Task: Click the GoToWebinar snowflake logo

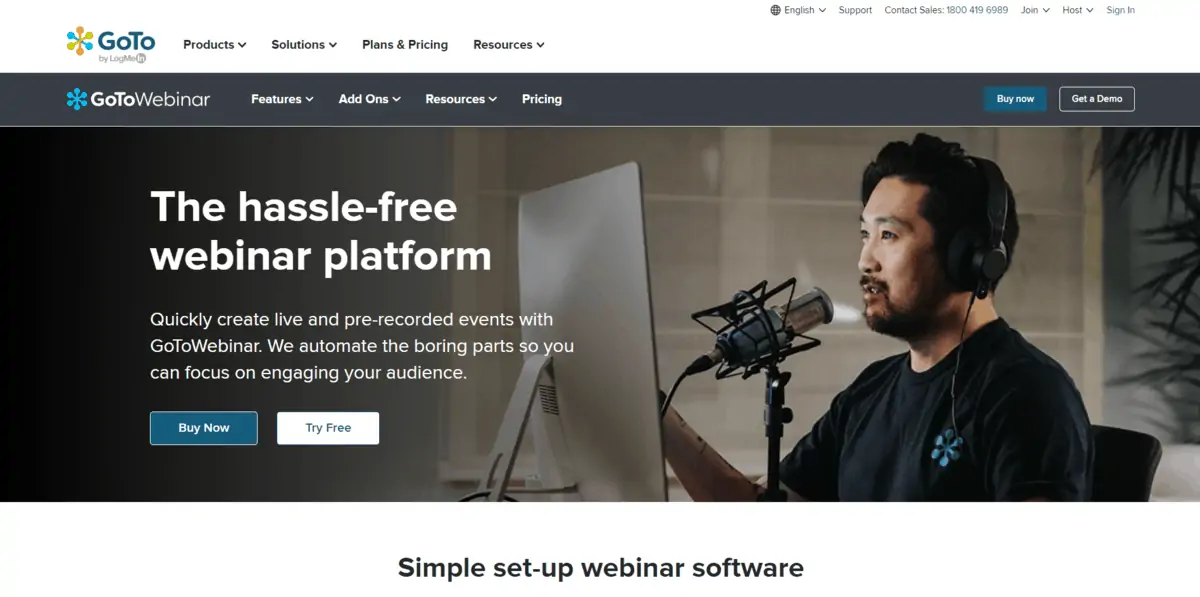Action: pyautogui.click(x=77, y=99)
